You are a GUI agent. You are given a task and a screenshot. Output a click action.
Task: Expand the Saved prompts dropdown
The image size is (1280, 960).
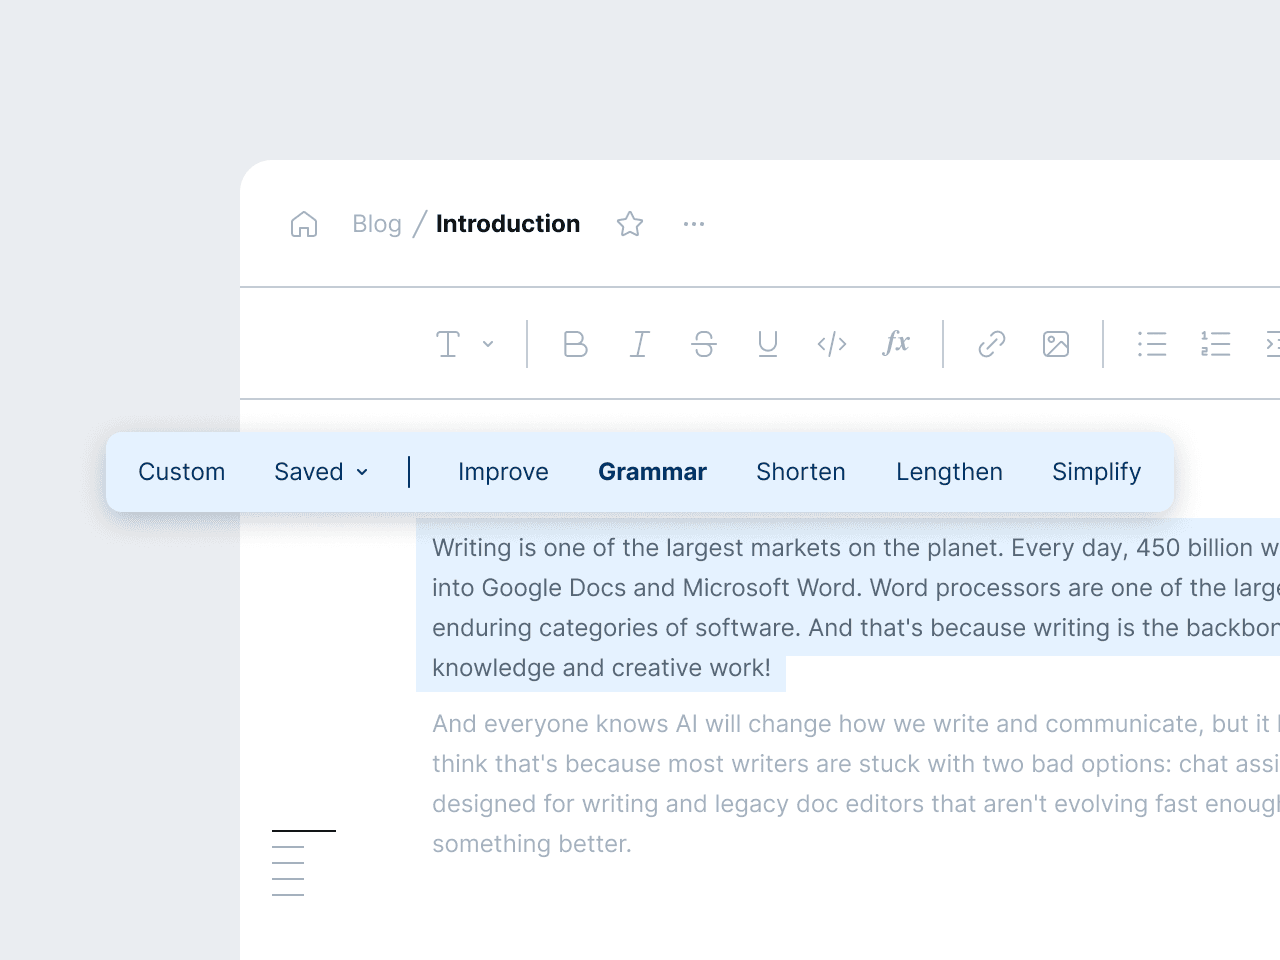point(321,472)
